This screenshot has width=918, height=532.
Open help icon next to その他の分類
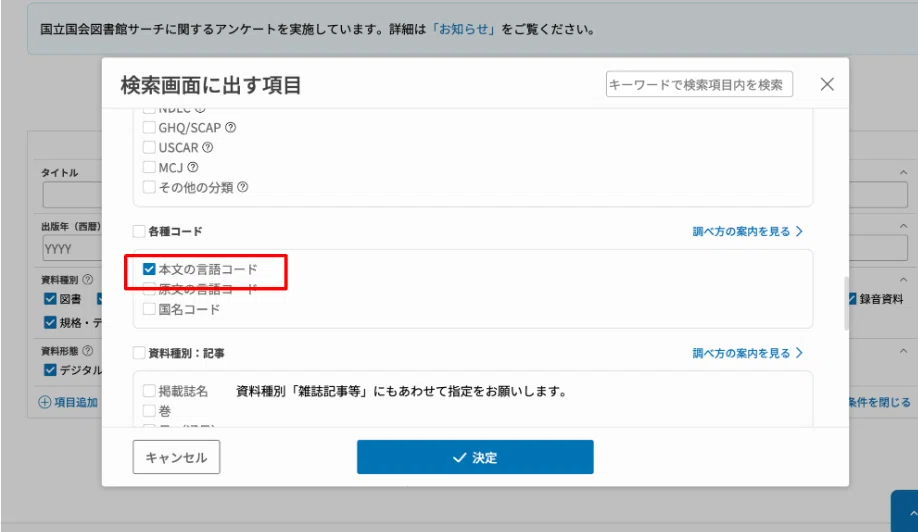coord(243,187)
